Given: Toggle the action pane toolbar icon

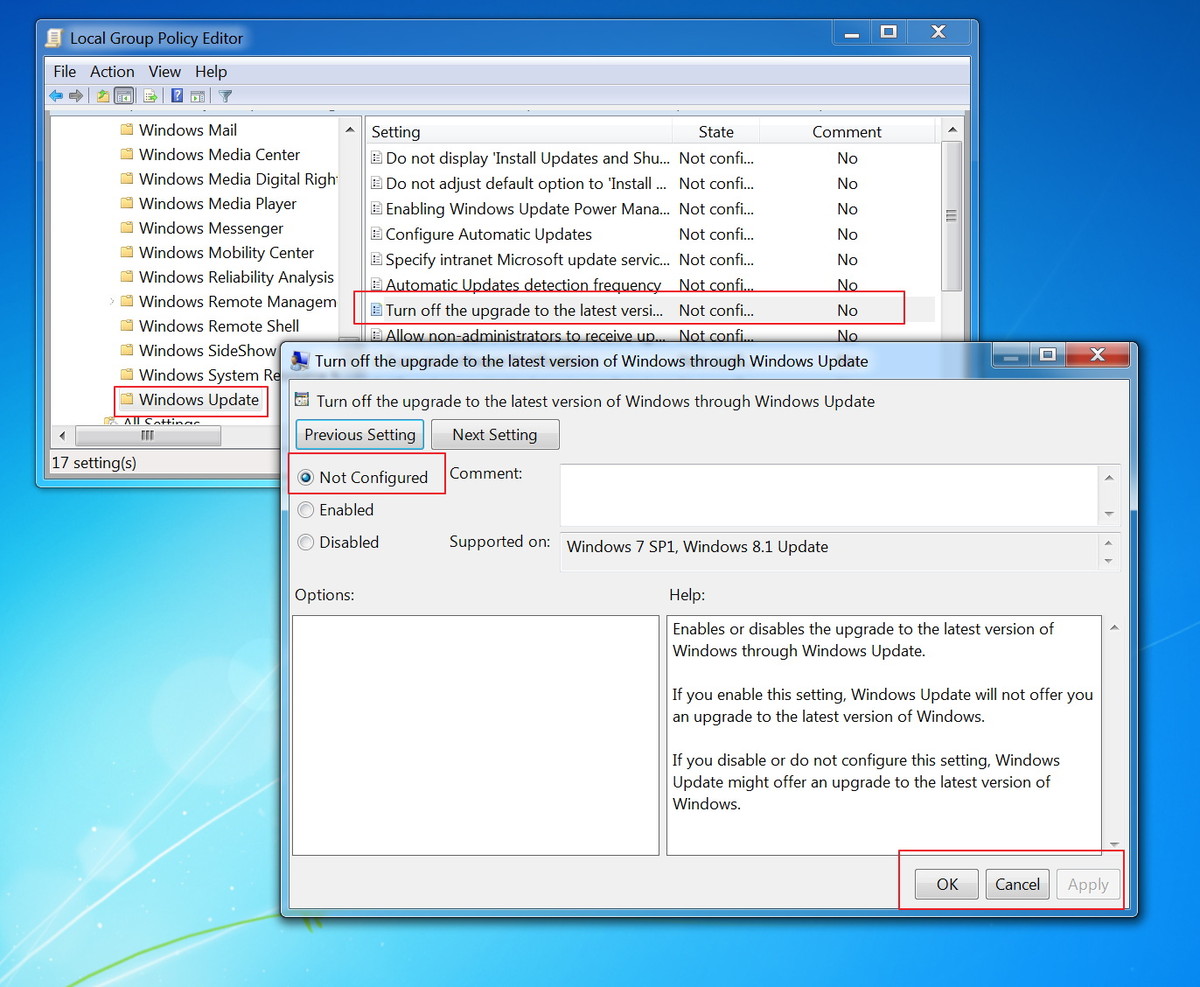Looking at the screenshot, I should coord(198,95).
